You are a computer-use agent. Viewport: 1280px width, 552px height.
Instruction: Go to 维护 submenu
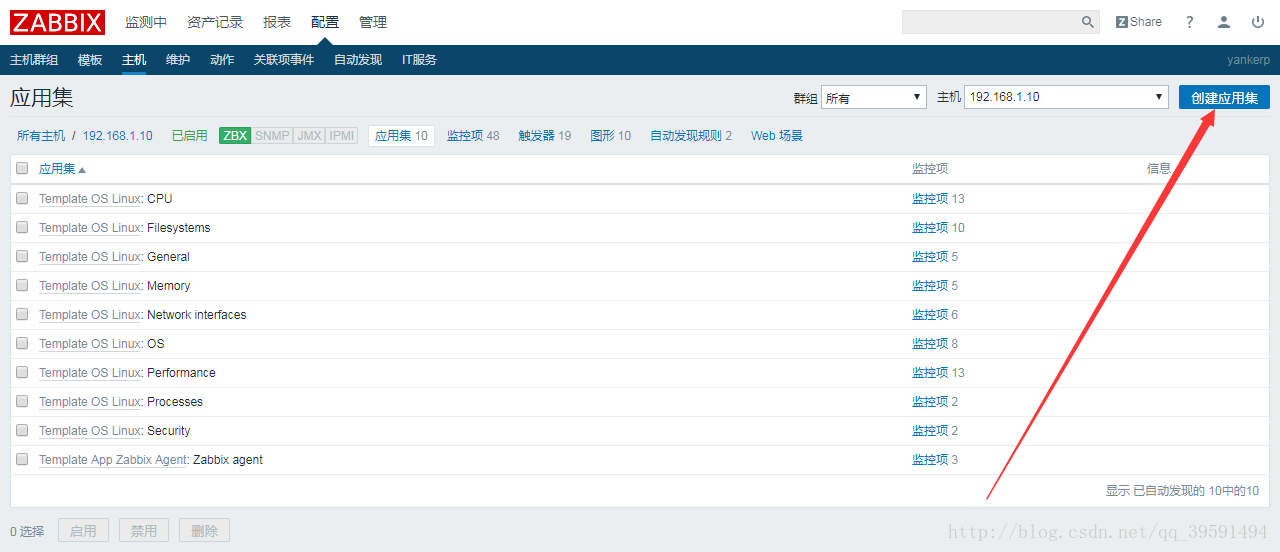point(178,60)
